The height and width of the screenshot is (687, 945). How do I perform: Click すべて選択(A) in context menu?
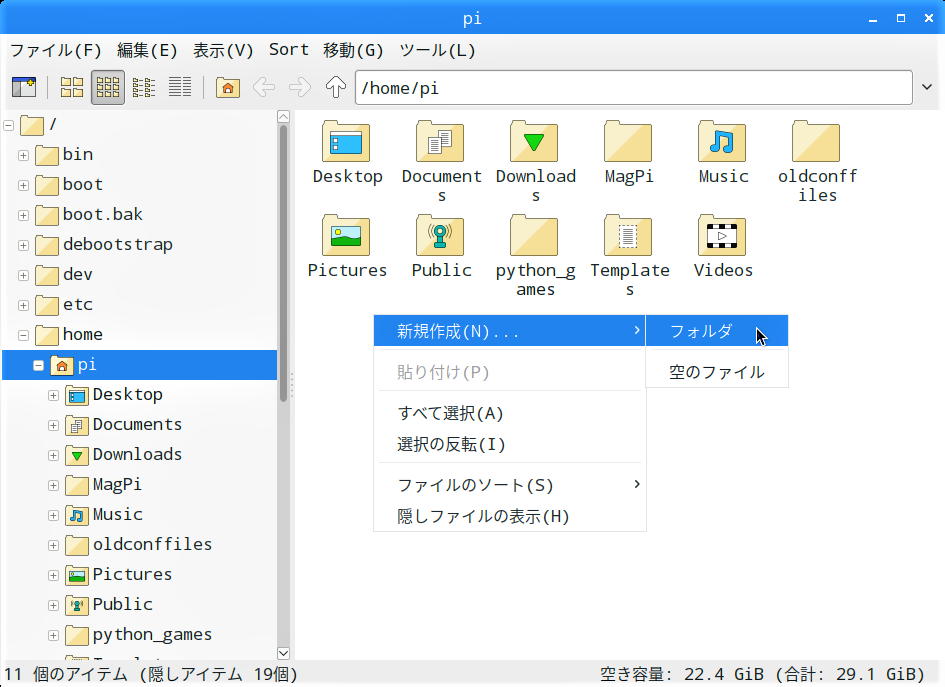pos(509,413)
